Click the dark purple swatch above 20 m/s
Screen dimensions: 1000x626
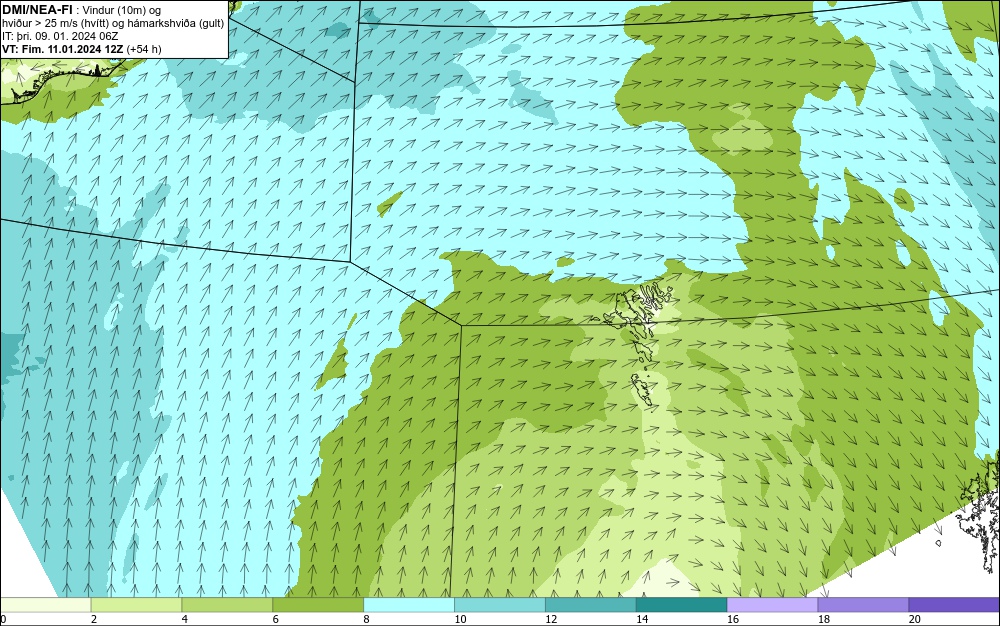tap(954, 604)
